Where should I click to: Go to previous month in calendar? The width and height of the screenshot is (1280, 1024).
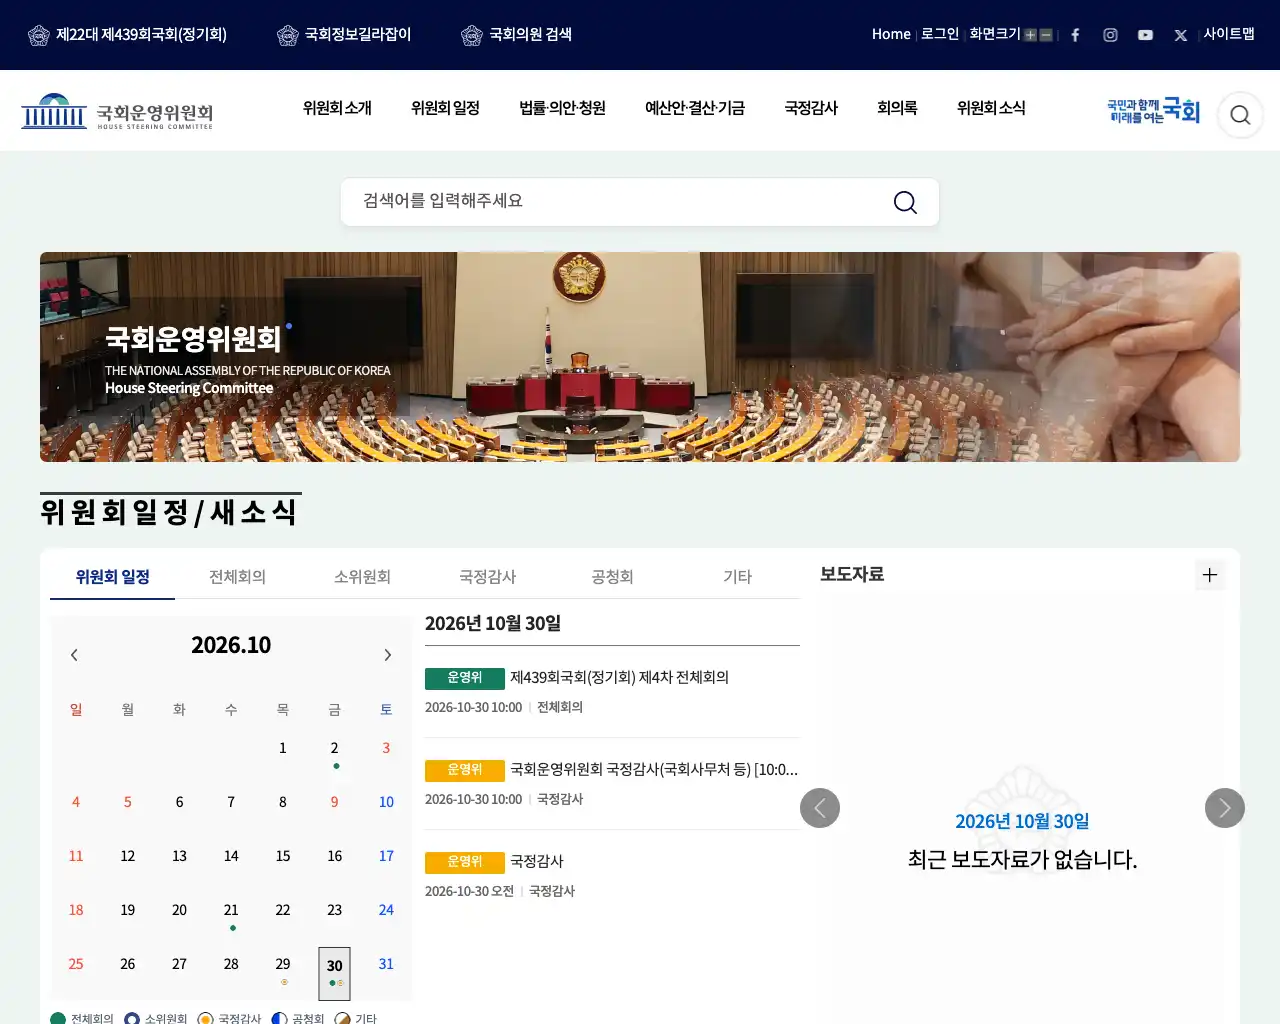[x=74, y=655]
